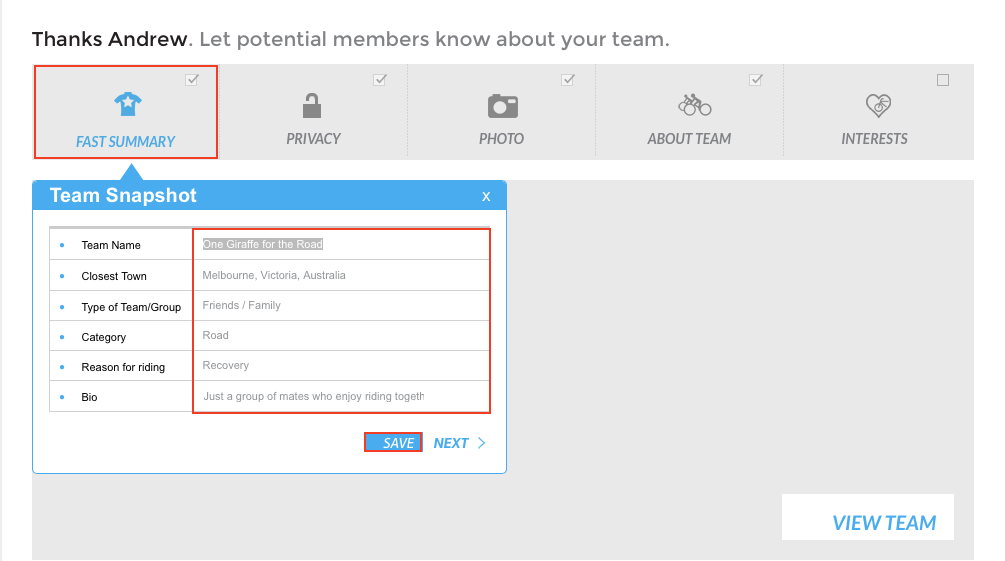
Task: Toggle the Privacy step checkbox
Action: [x=379, y=80]
